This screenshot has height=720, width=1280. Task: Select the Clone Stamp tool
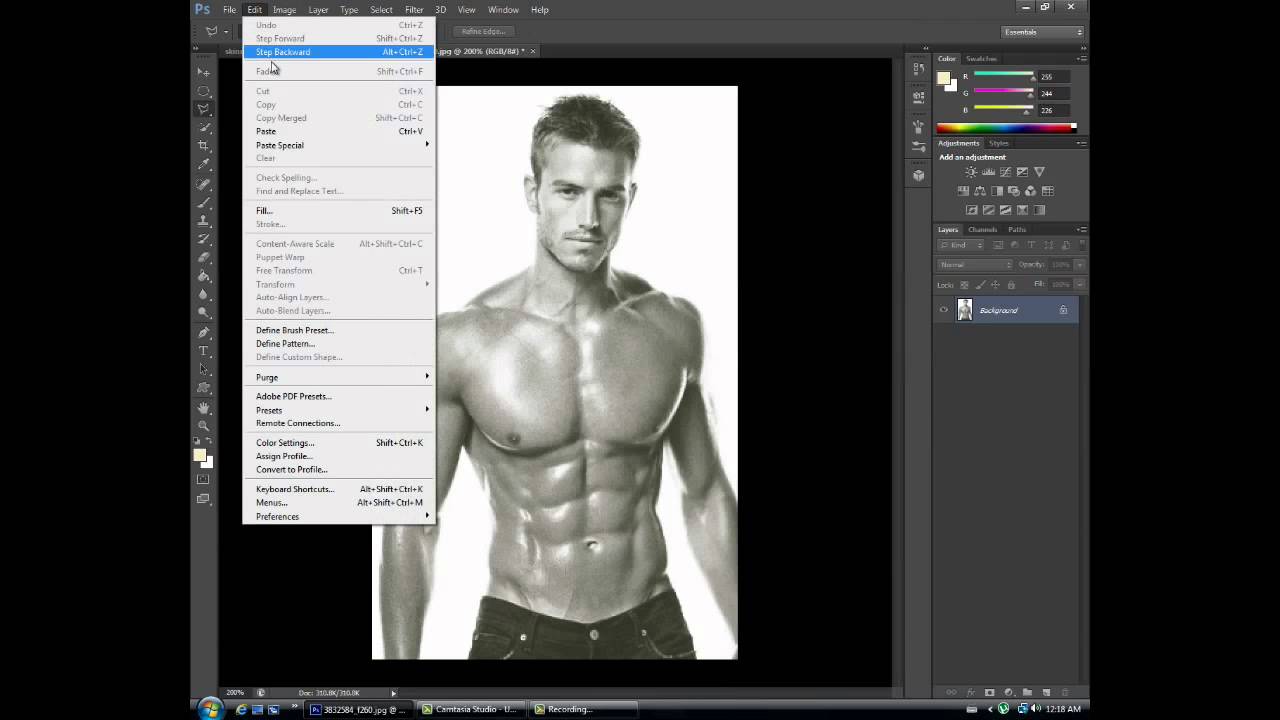pos(204,220)
